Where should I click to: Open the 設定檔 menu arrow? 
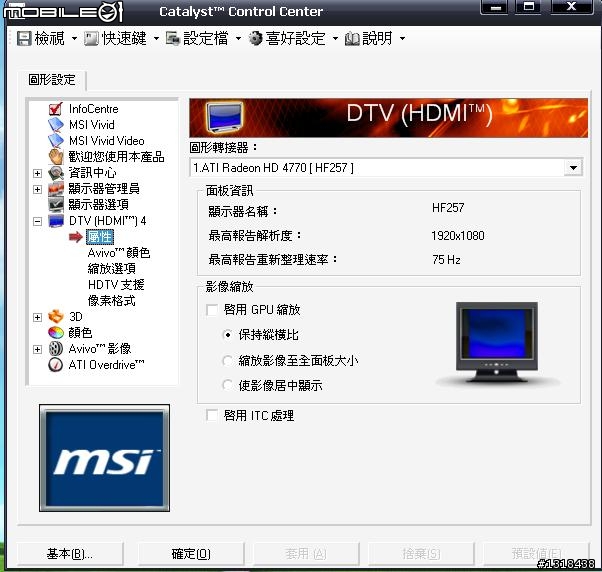click(x=238, y=38)
